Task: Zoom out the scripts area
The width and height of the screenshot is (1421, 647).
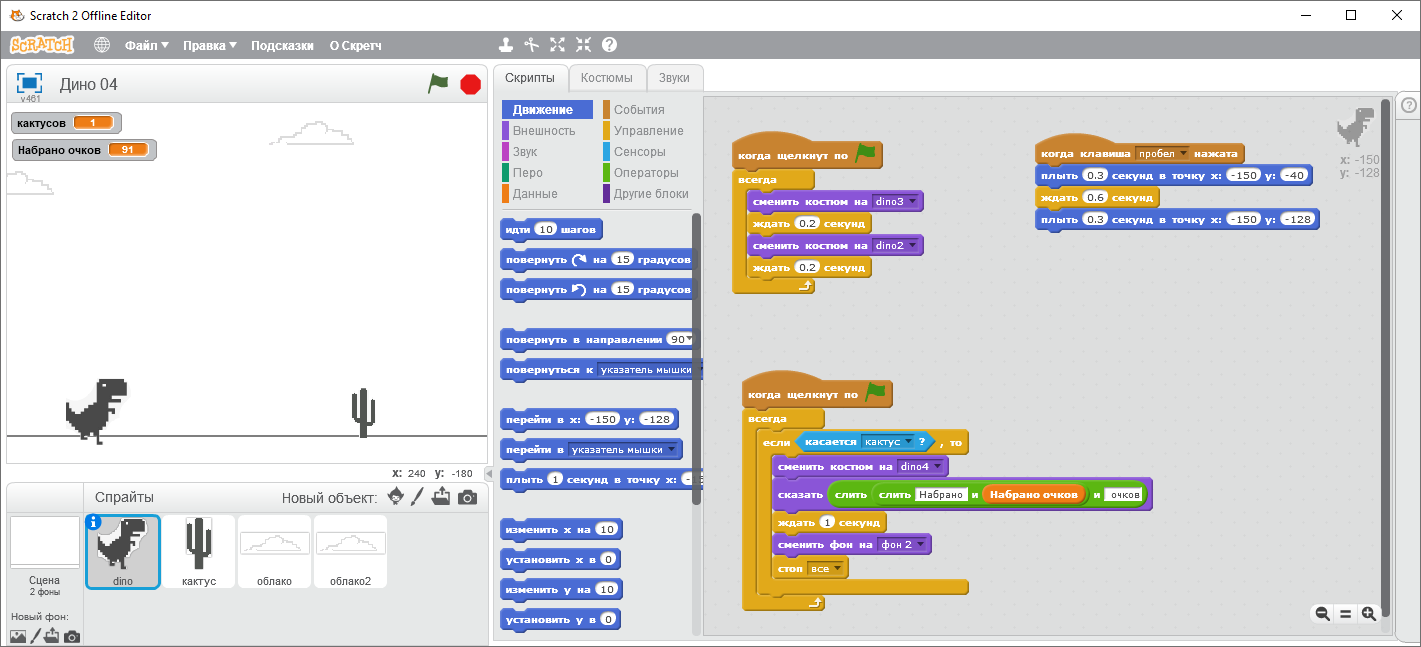Action: (1322, 614)
